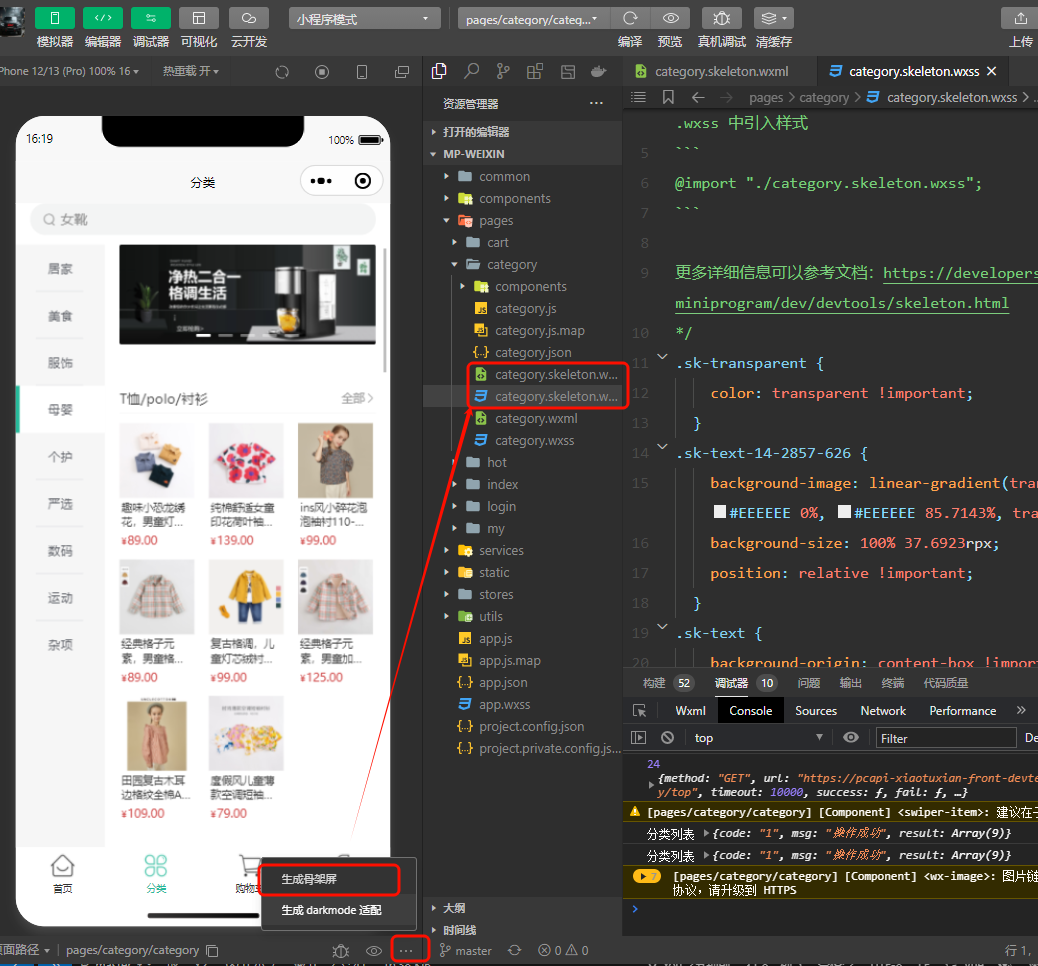
Task: Open the iPhone 12/13 device selector dropdown
Action: click(x=70, y=72)
